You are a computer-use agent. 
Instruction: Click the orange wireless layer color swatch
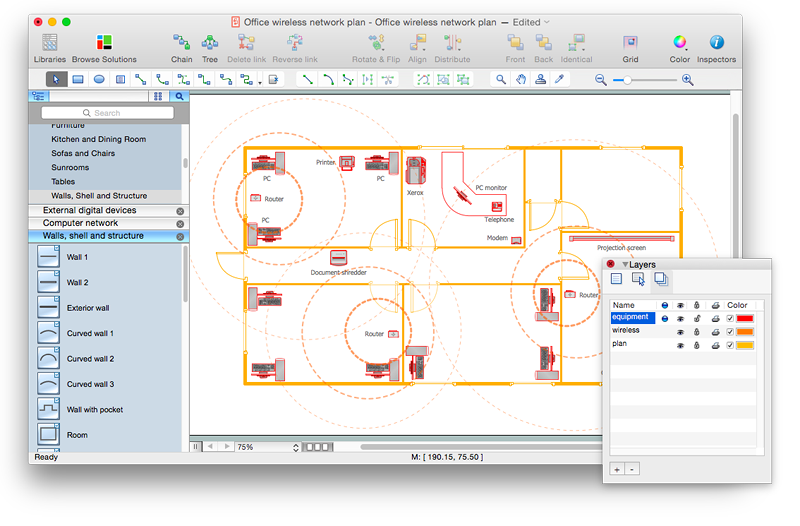click(745, 331)
